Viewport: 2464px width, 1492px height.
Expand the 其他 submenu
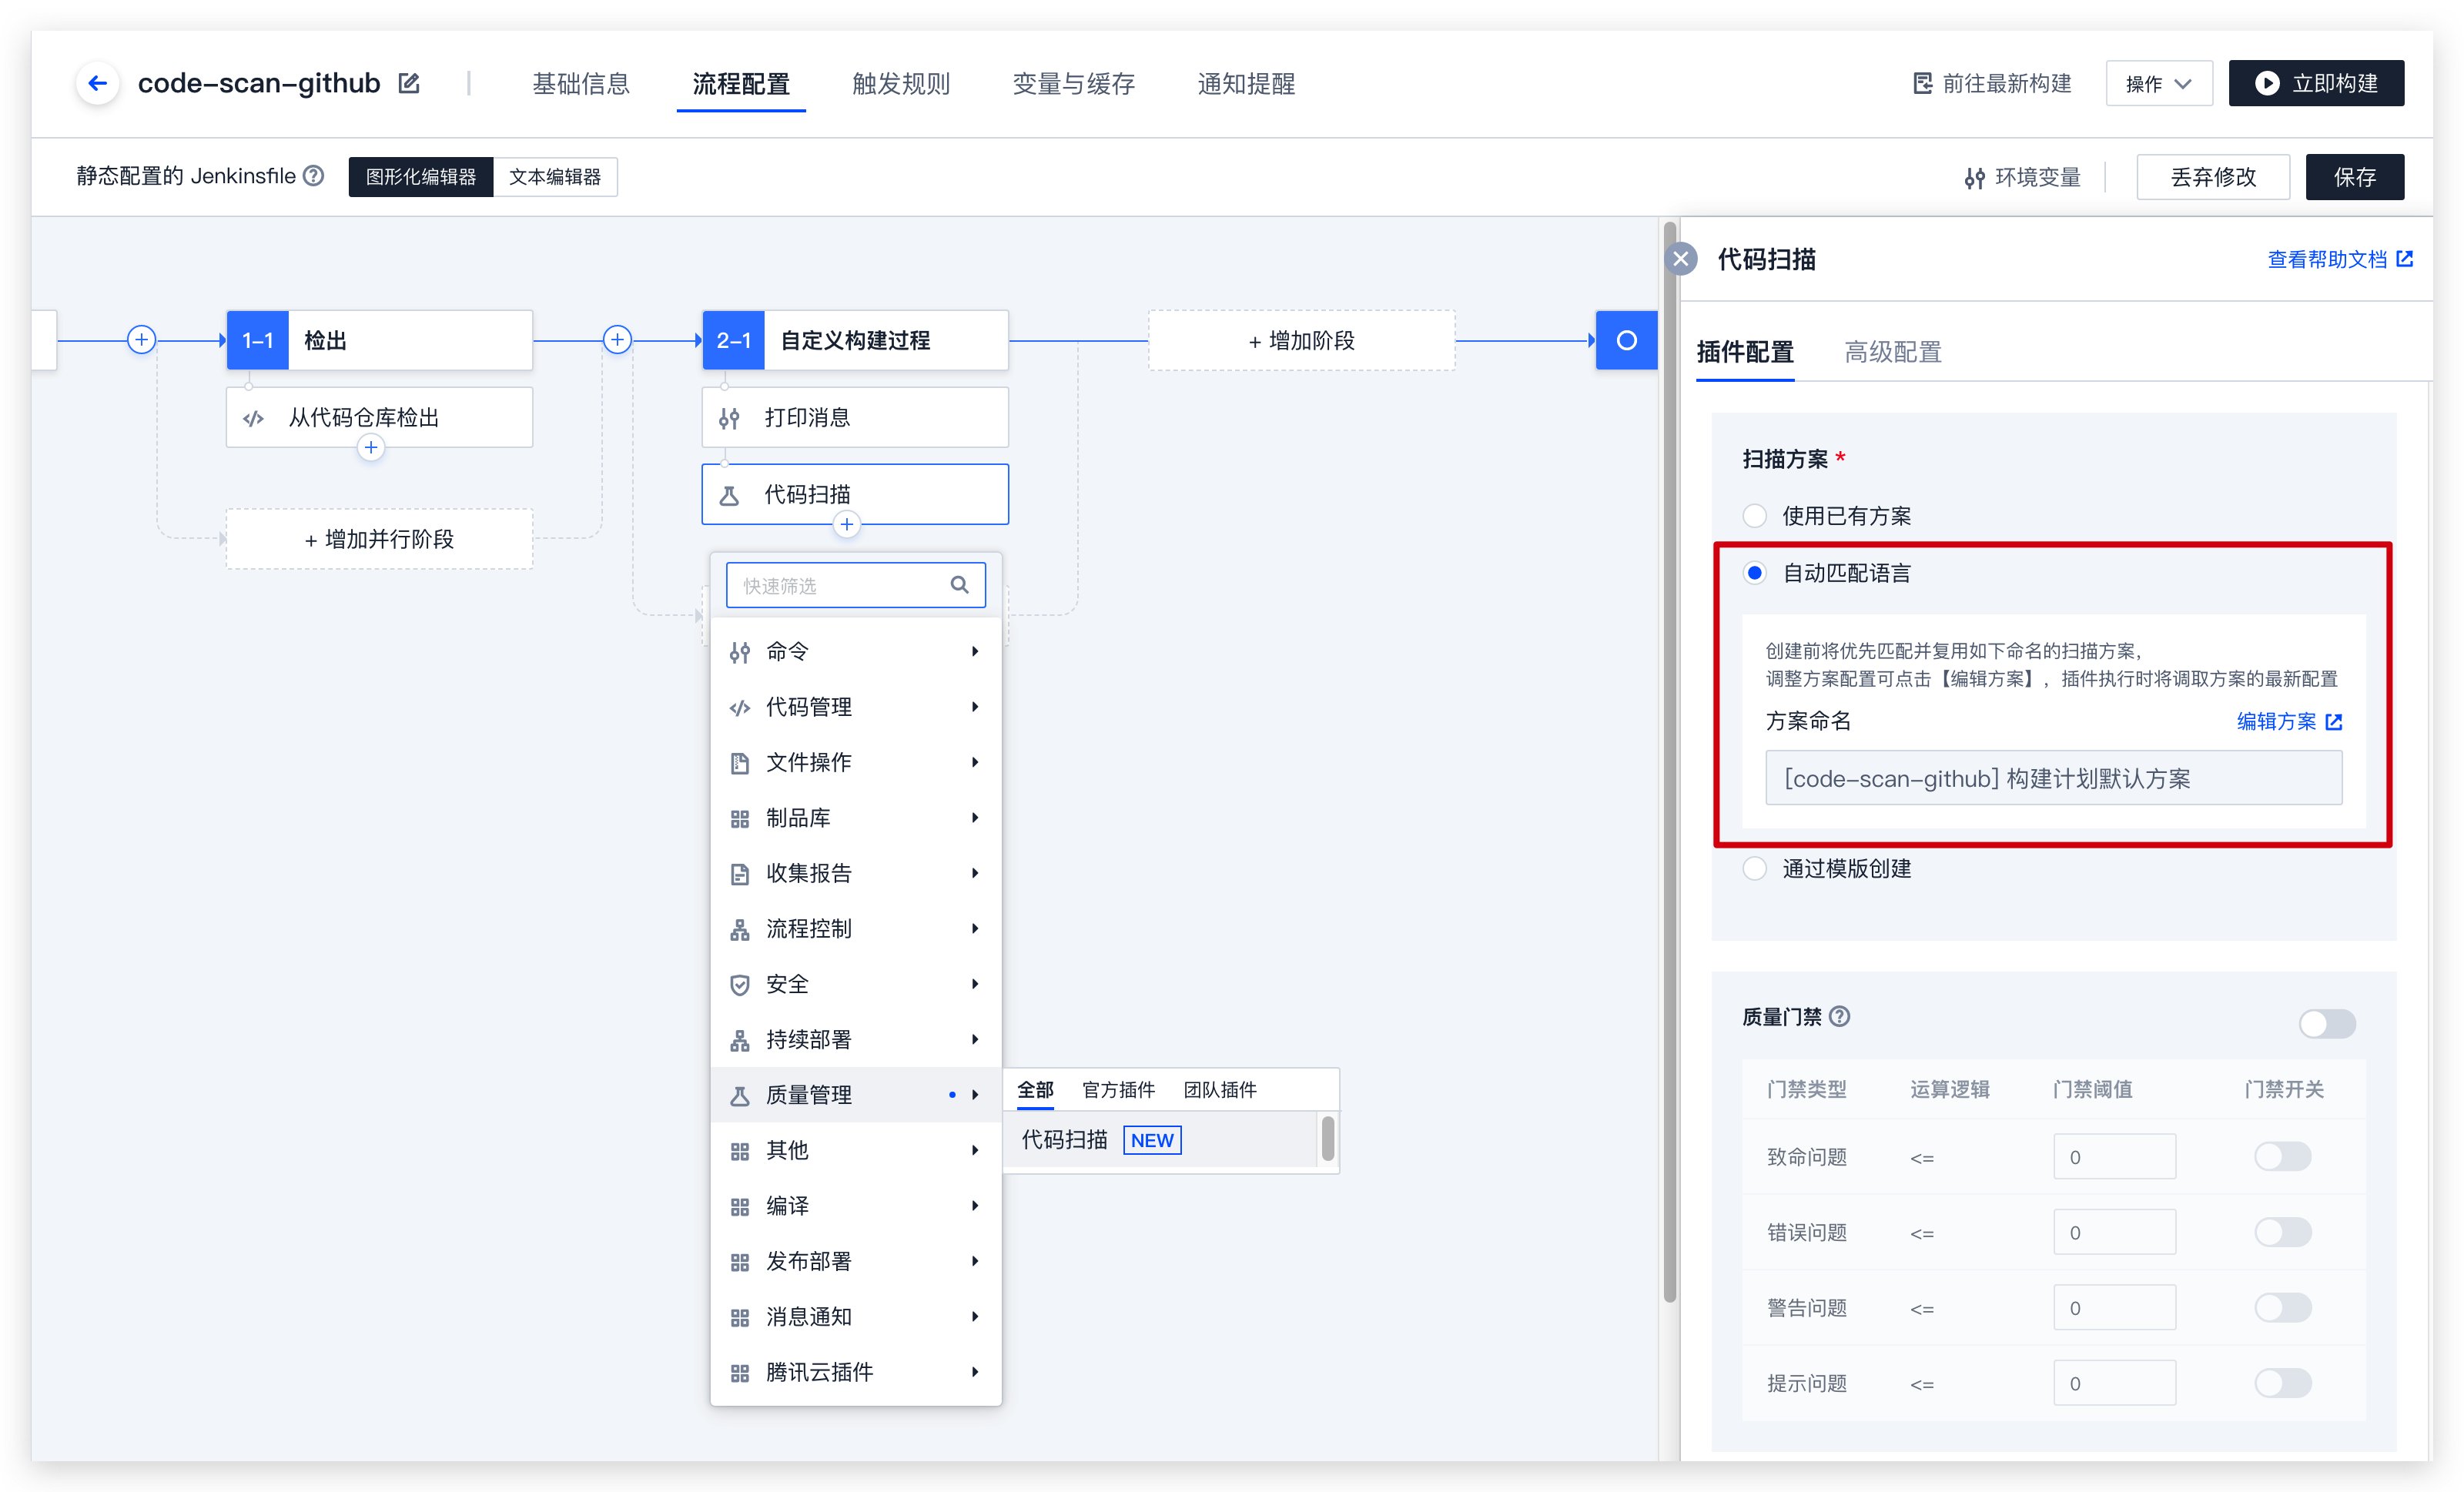975,1151
